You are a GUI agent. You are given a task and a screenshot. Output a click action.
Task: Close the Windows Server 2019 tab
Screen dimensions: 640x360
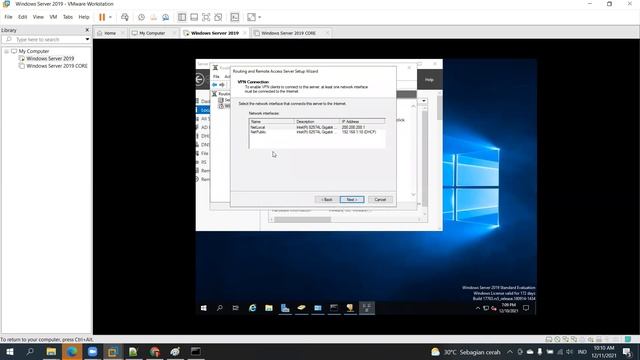245,33
